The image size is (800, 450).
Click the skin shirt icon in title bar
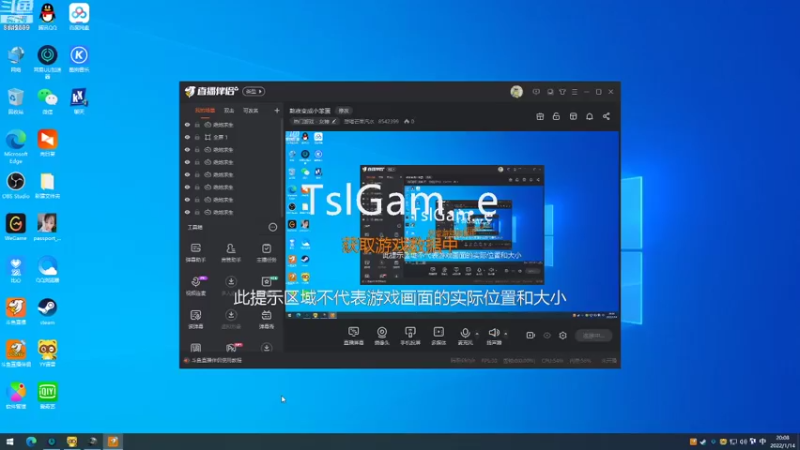[x=562, y=92]
